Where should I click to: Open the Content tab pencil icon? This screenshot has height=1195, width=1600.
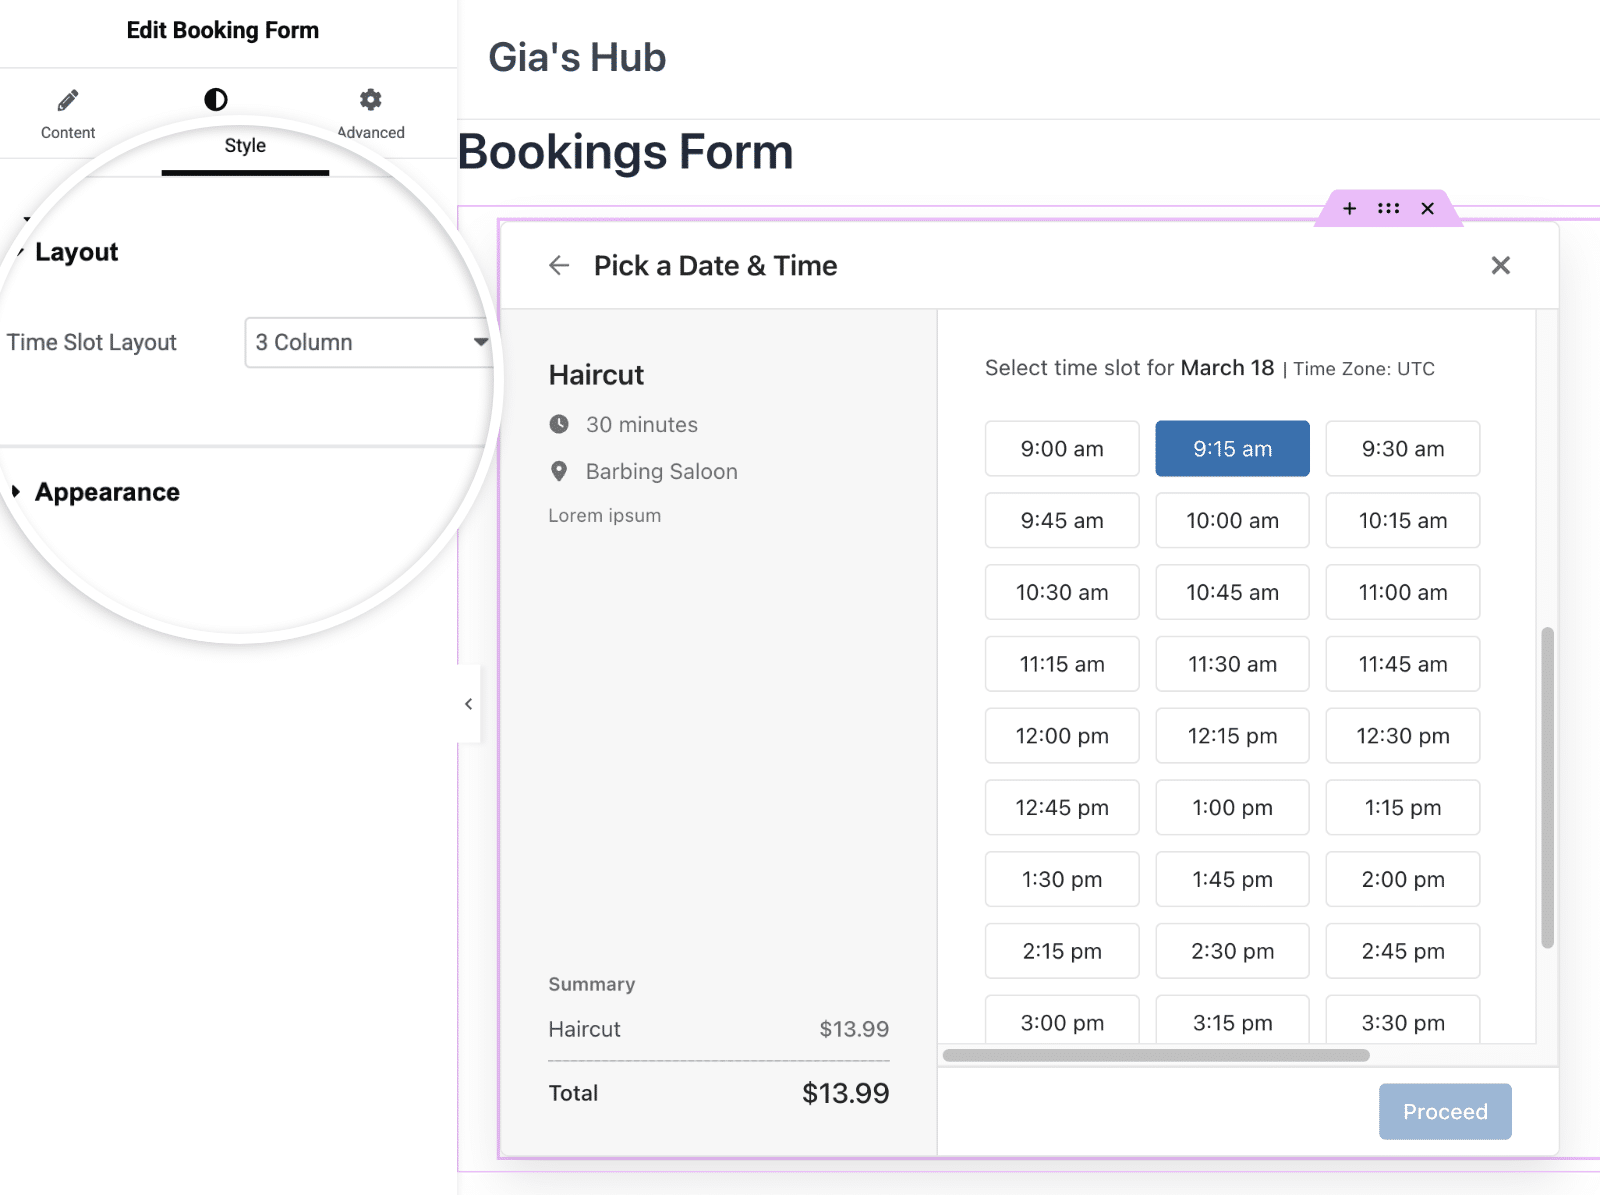pyautogui.click(x=67, y=100)
